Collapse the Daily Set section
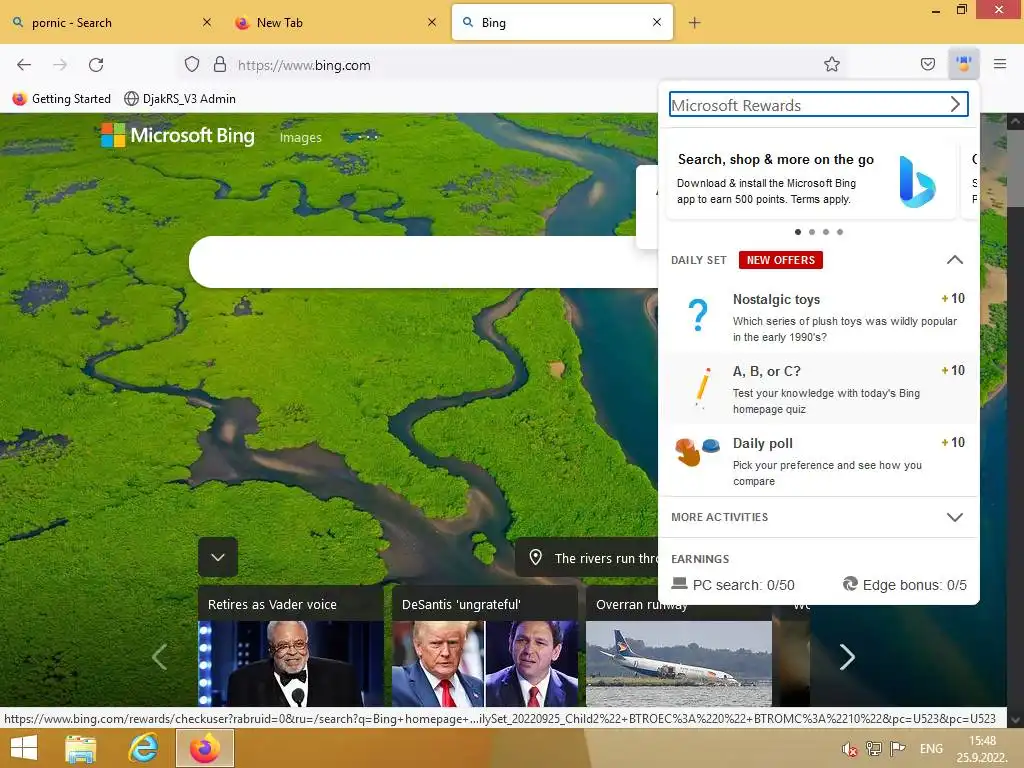1024x768 pixels. point(955,260)
